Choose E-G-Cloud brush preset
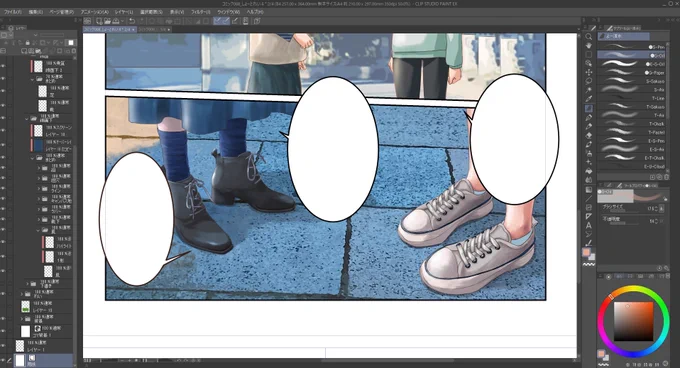 click(633, 166)
